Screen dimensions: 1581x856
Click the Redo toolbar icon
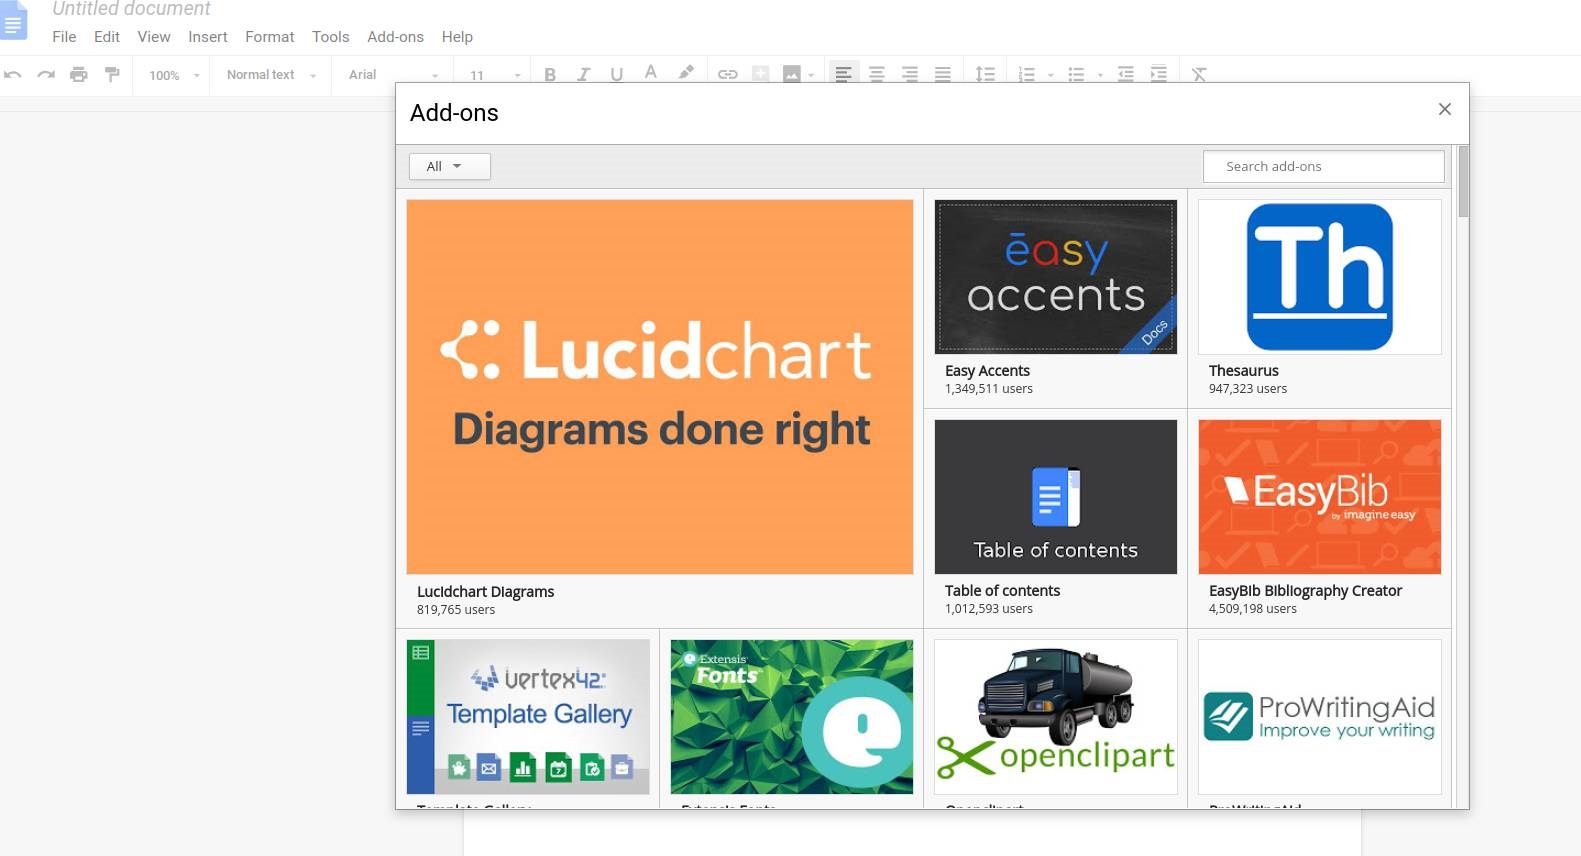pos(46,74)
